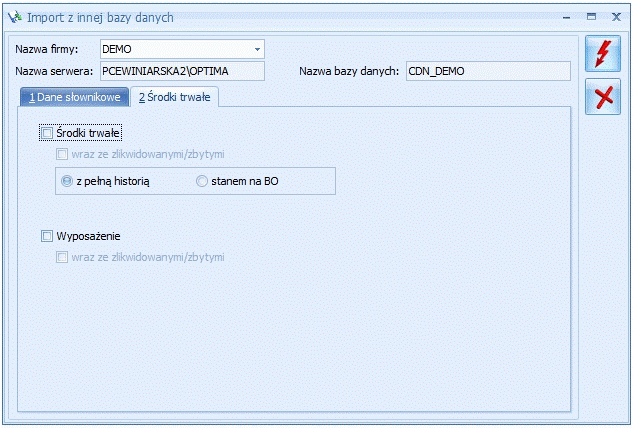Maximize the import window
The width and height of the screenshot is (633, 428).
591,17
